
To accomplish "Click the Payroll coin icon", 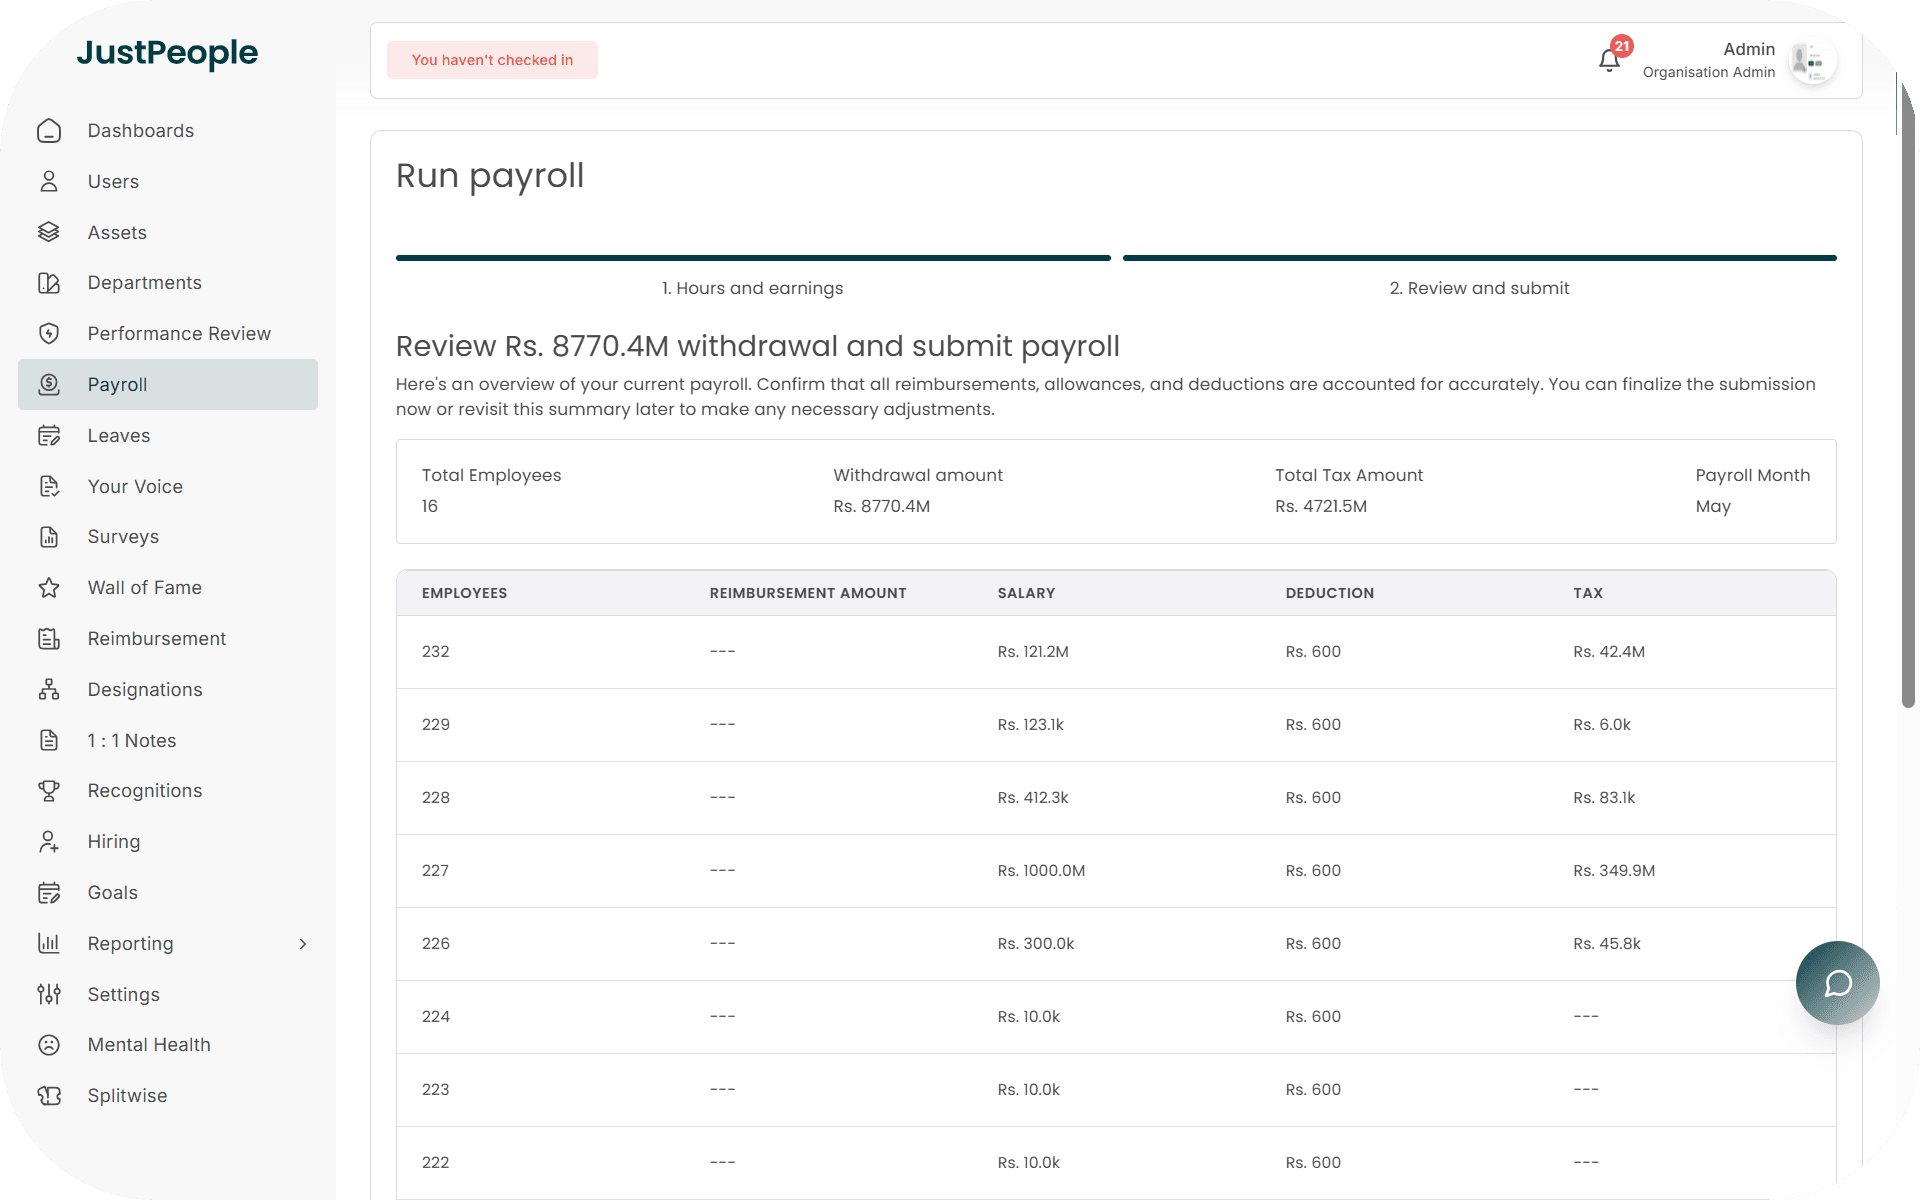I will [49, 385].
